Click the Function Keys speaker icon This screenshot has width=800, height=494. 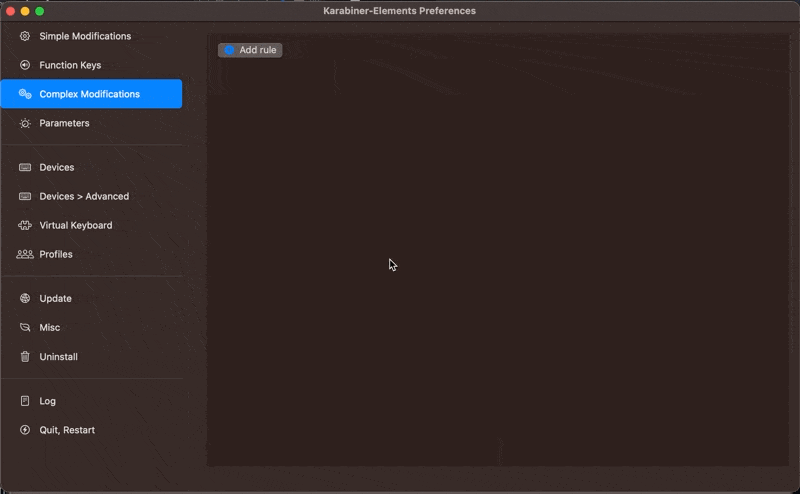pyautogui.click(x=24, y=65)
